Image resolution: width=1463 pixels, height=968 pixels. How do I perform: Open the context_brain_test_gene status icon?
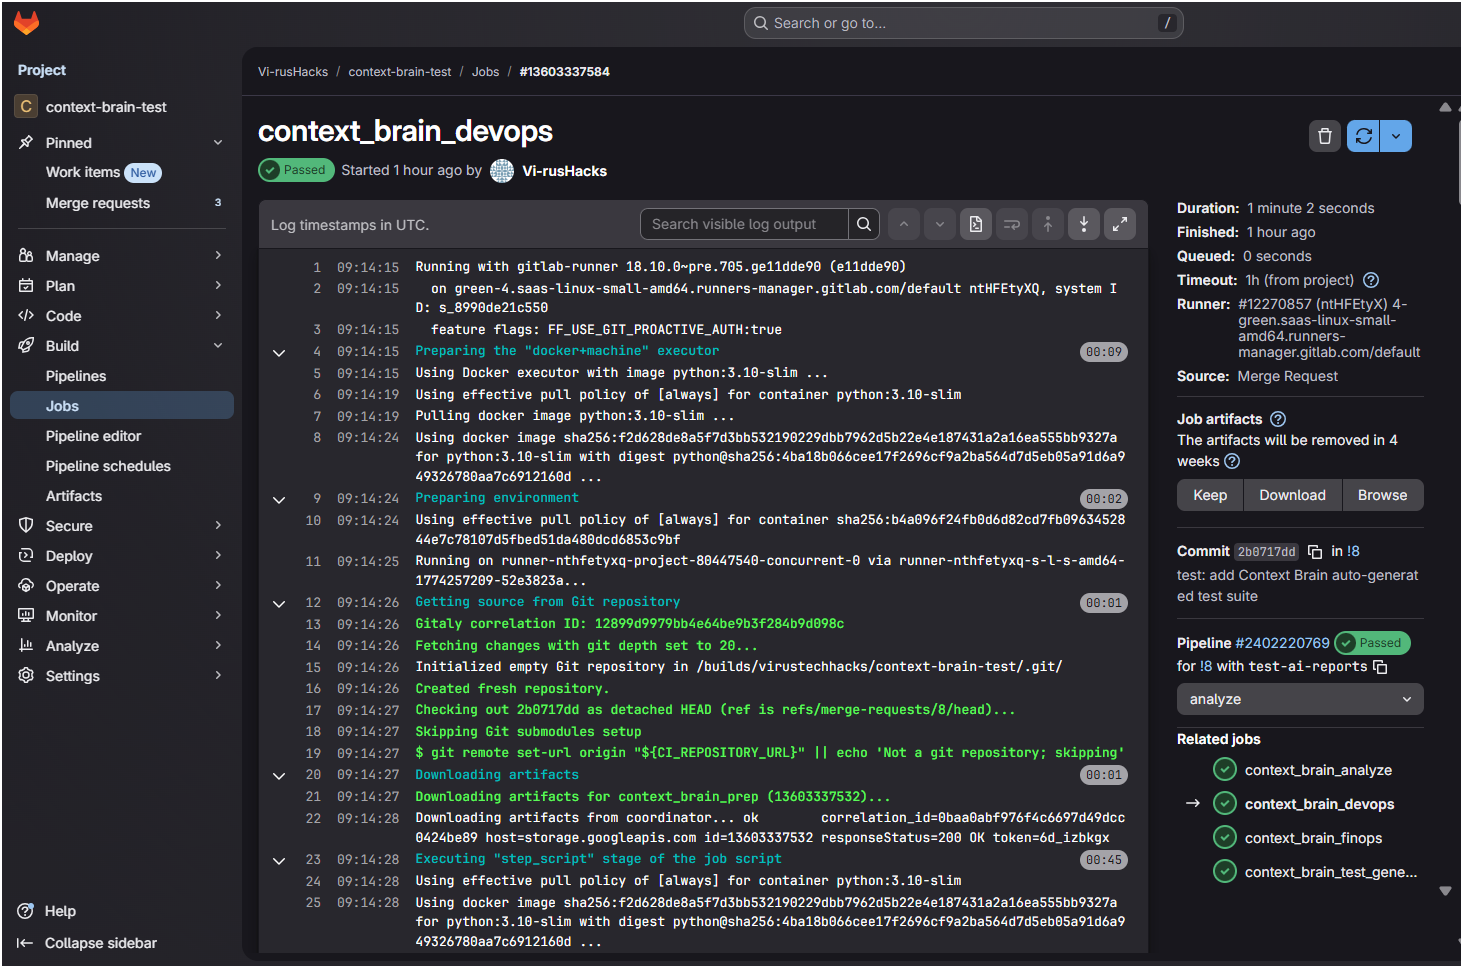pos(1225,872)
